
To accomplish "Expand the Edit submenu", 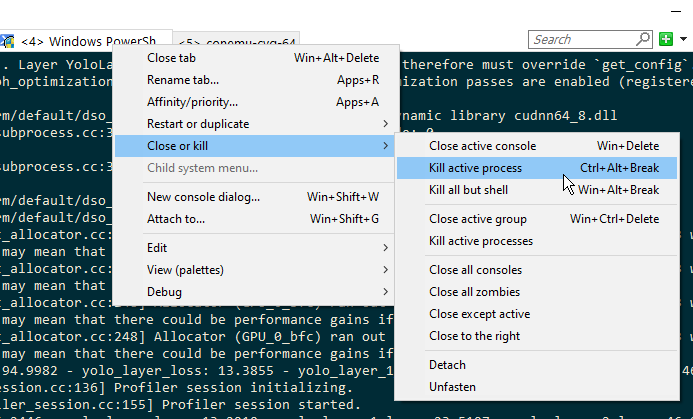I will 157,247.
